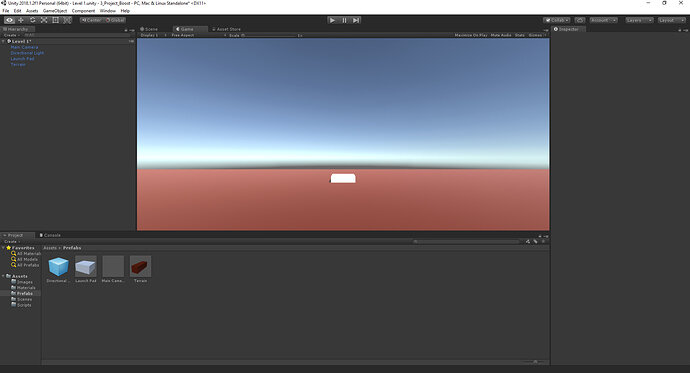Select the All Materials favorite search
Viewport: 690px width, 373px height.
26,254
